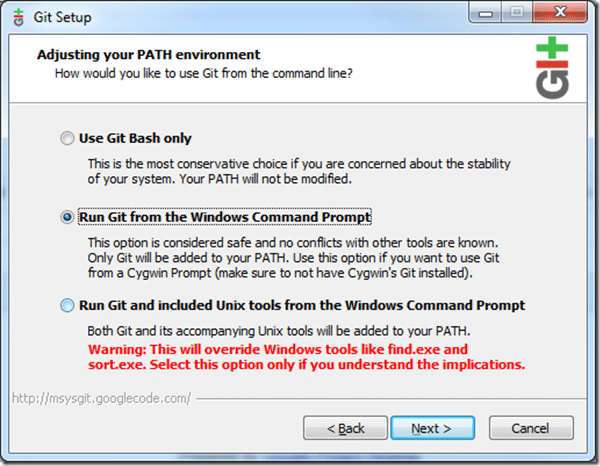Image resolution: width=600 pixels, height=466 pixels.
Task: Maximize the Git Setup window
Action: pyautogui.click(x=516, y=13)
